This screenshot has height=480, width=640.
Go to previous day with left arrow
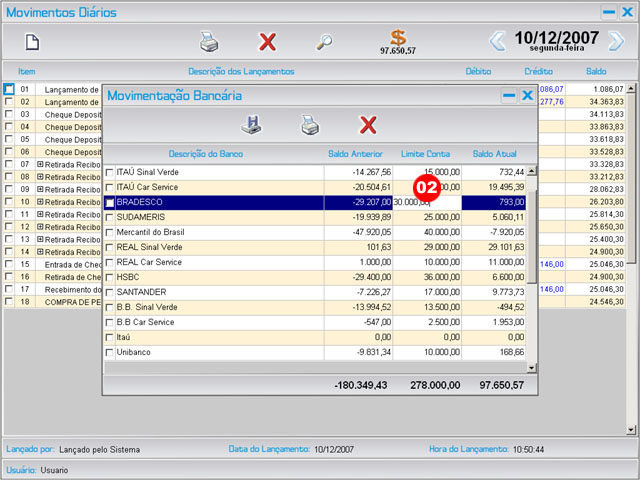[x=497, y=41]
